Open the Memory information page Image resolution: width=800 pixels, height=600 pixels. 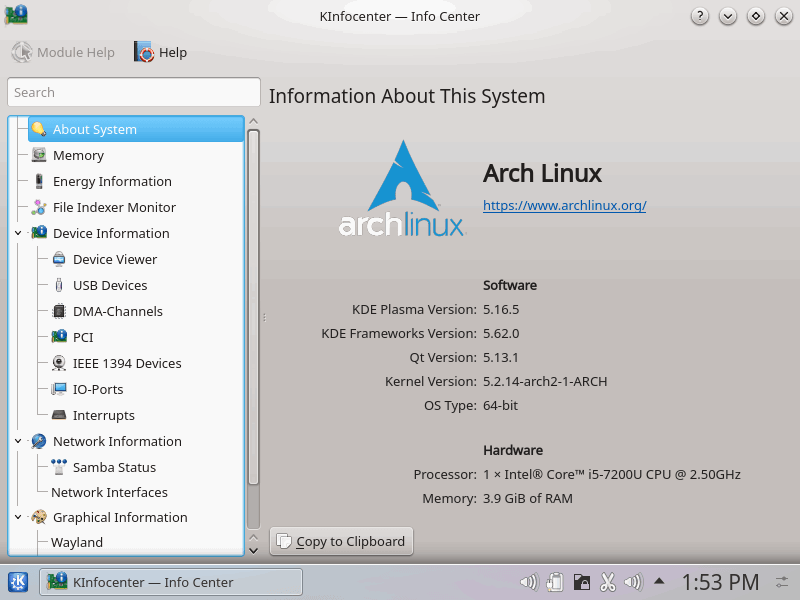click(78, 155)
